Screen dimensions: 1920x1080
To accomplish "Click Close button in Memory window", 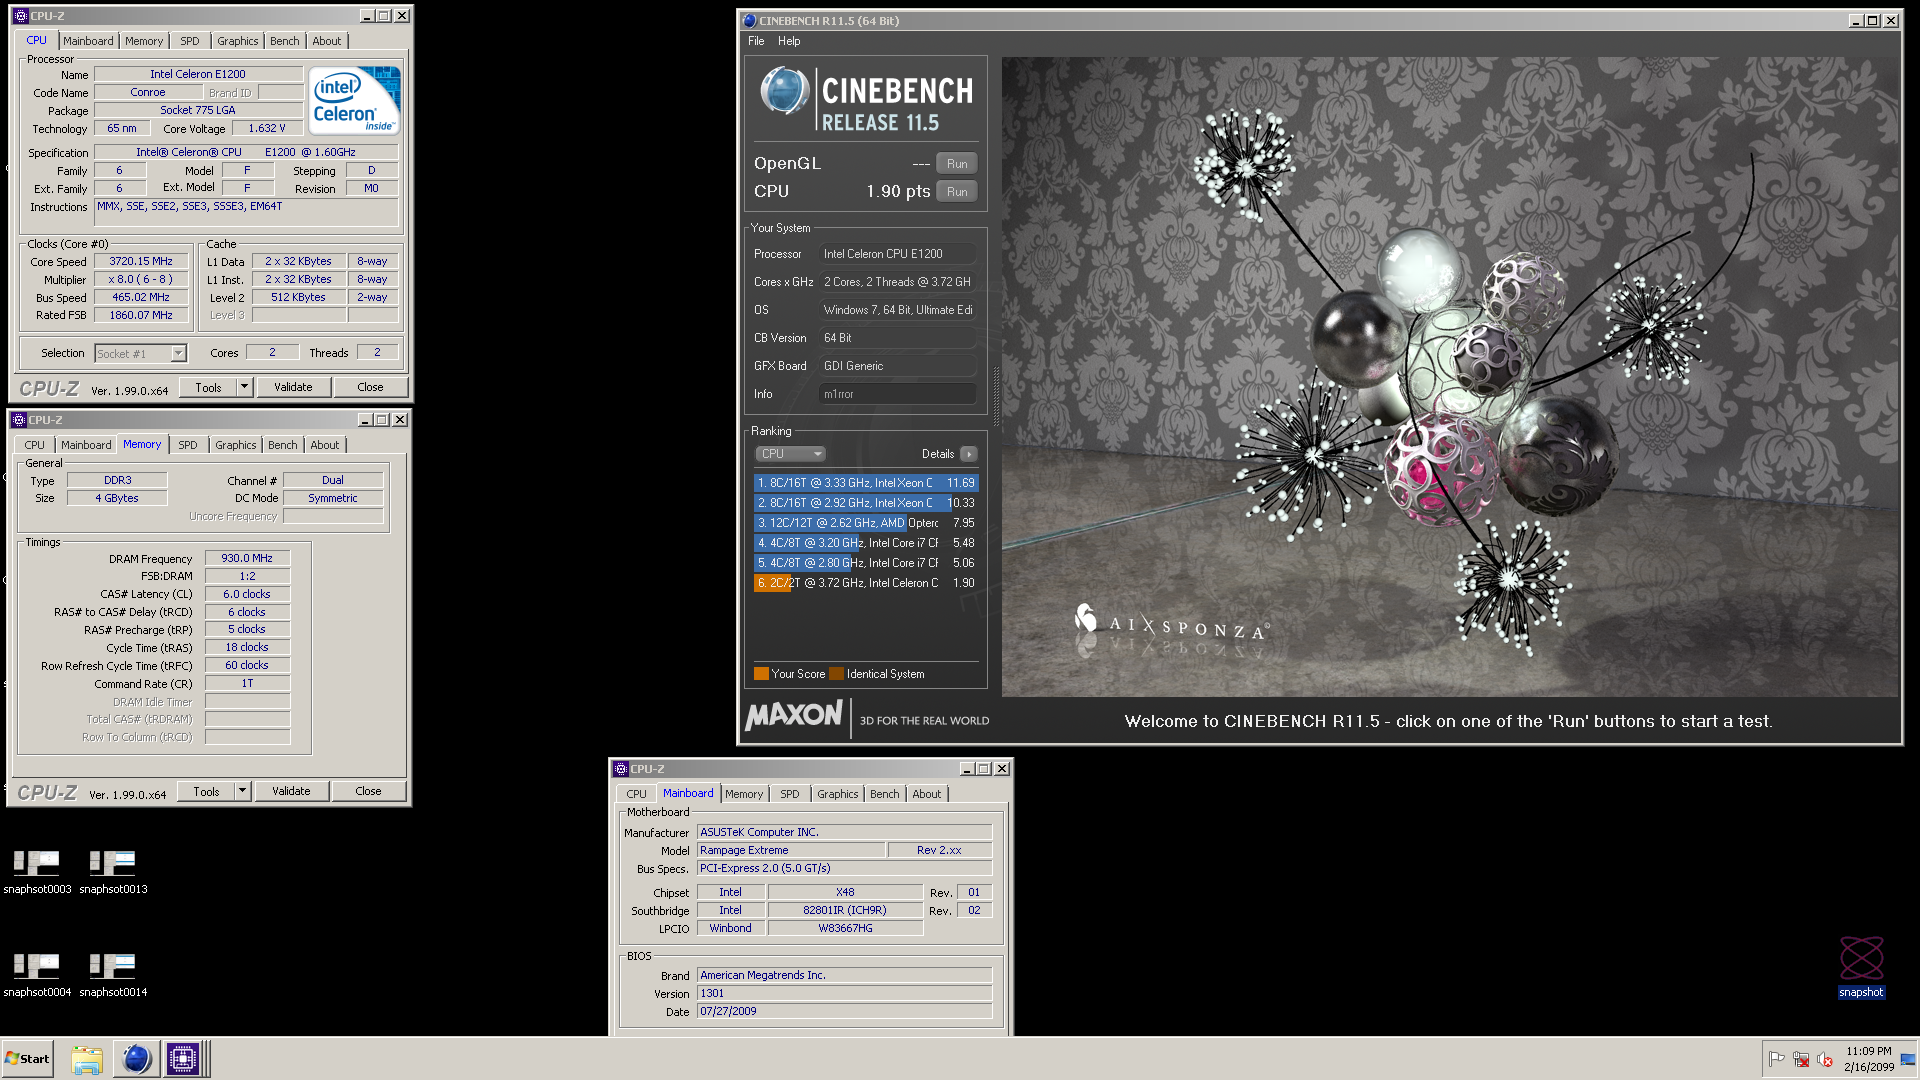I will tap(368, 791).
